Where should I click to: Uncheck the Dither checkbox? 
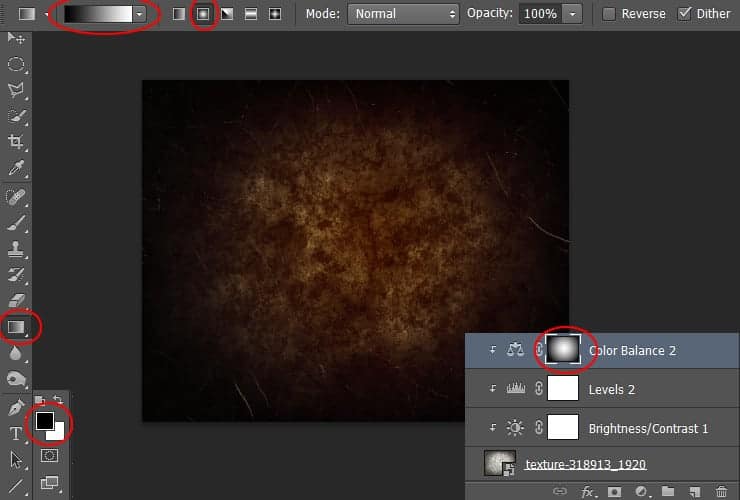click(x=685, y=14)
